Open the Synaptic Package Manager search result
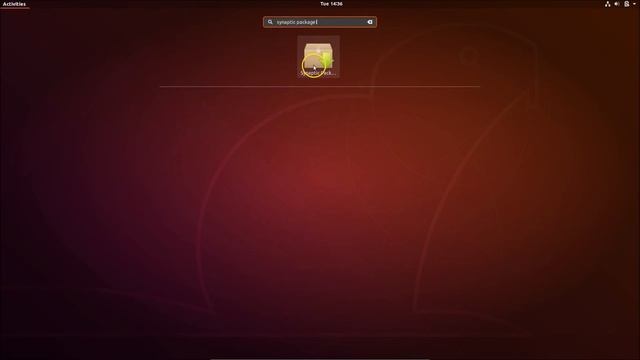The image size is (640, 360). pos(318,57)
